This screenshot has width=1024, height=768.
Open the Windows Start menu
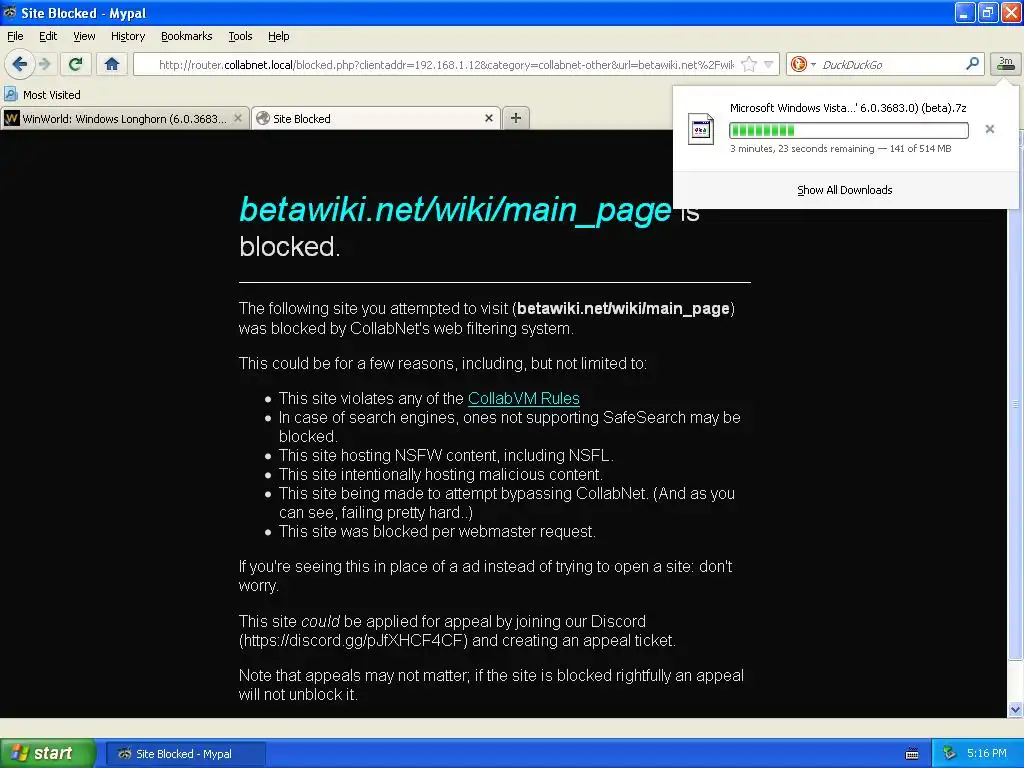[47, 754]
